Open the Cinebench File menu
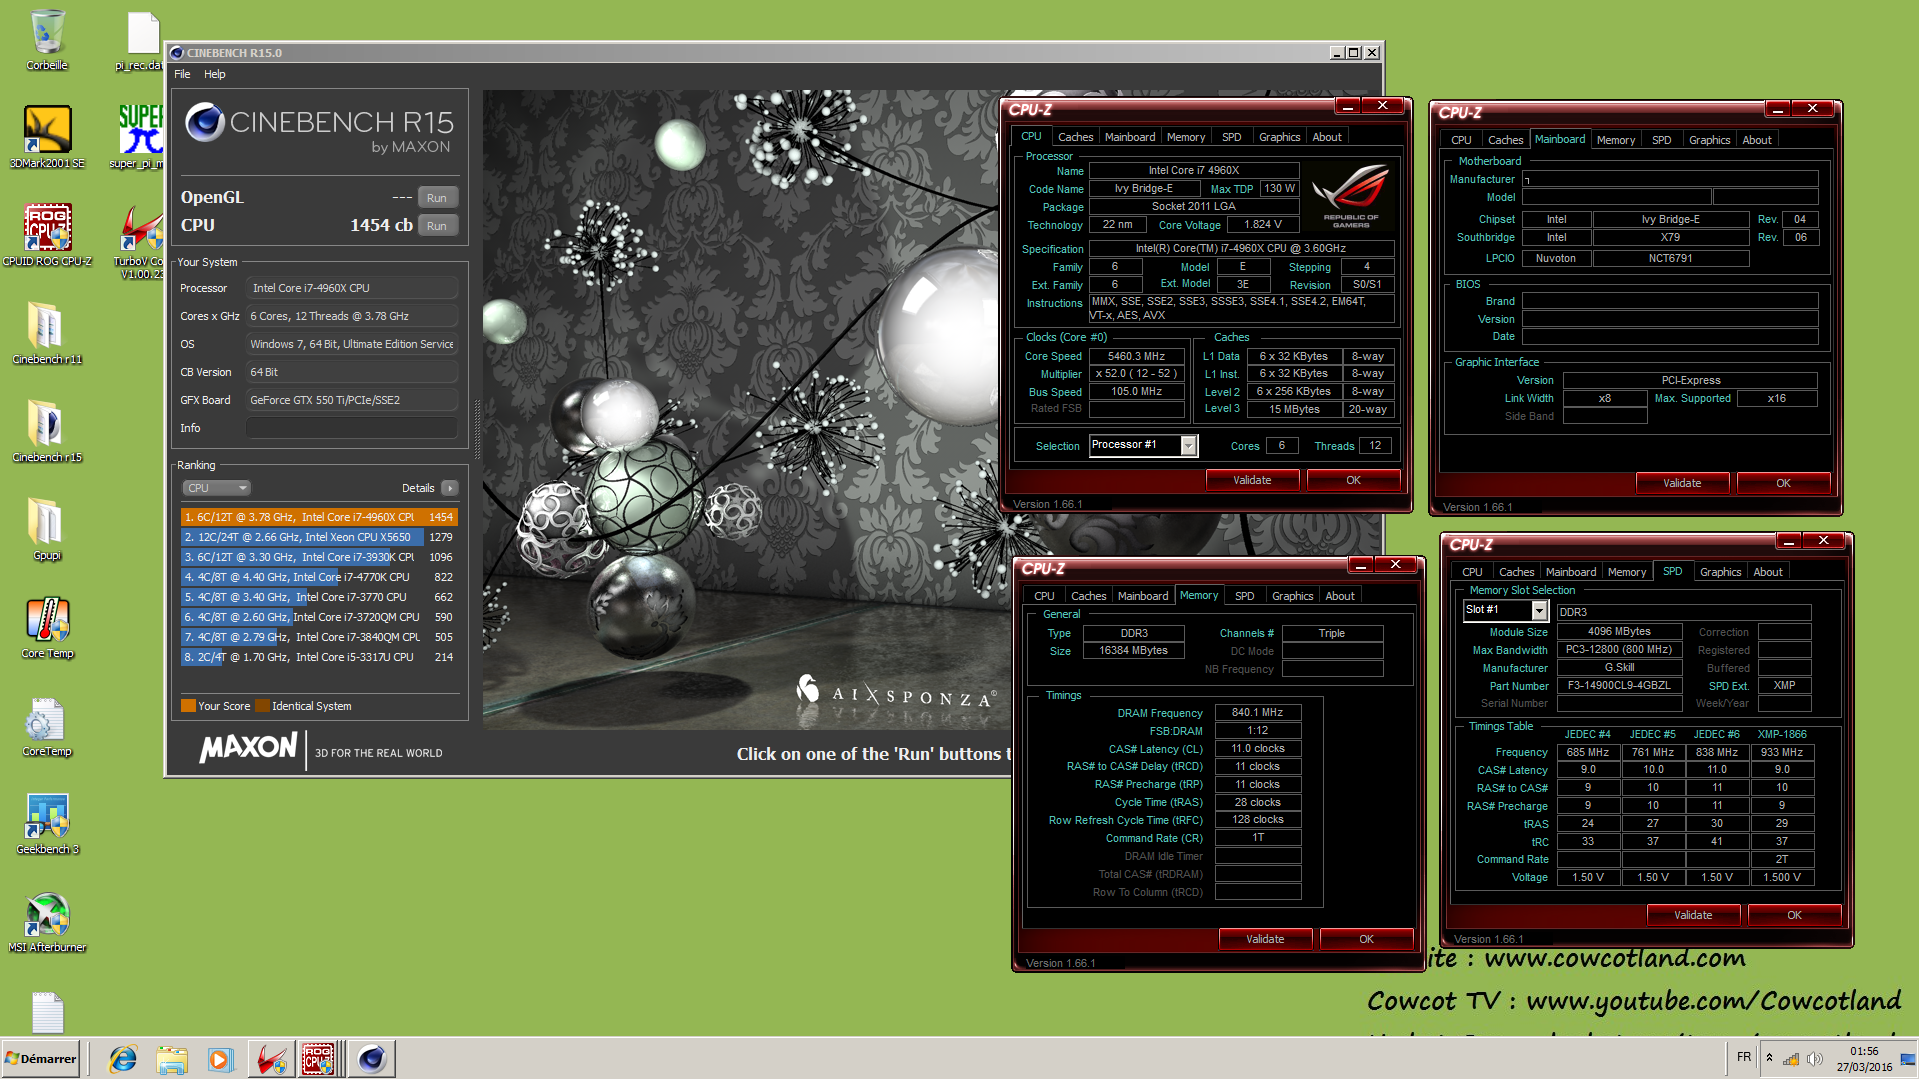Image resolution: width=1919 pixels, height=1079 pixels. point(182,74)
